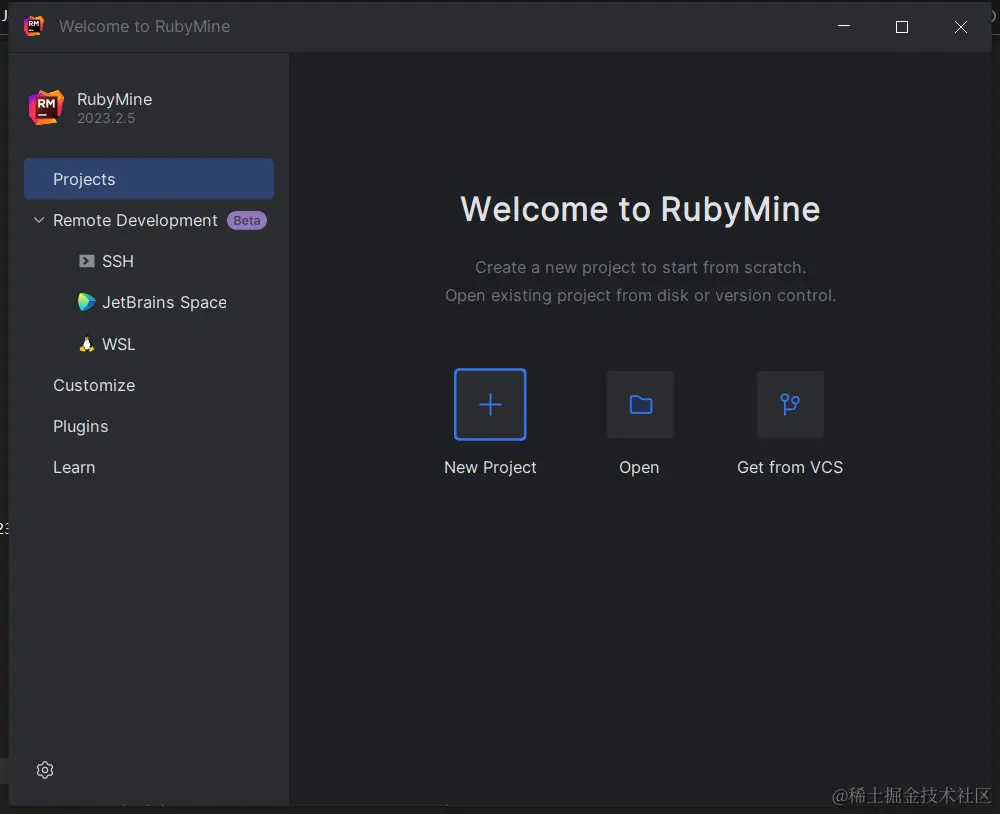Click the Open label
Viewport: 1000px width, 814px height.
coord(639,468)
